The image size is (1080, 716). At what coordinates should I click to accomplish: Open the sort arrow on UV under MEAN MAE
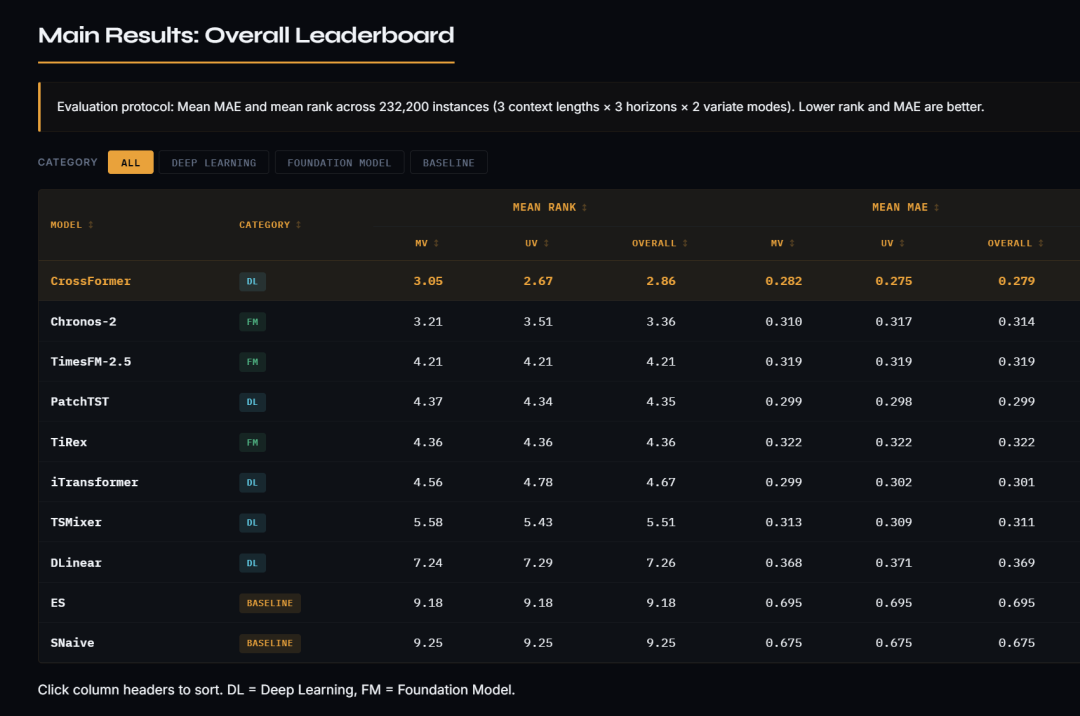[903, 243]
